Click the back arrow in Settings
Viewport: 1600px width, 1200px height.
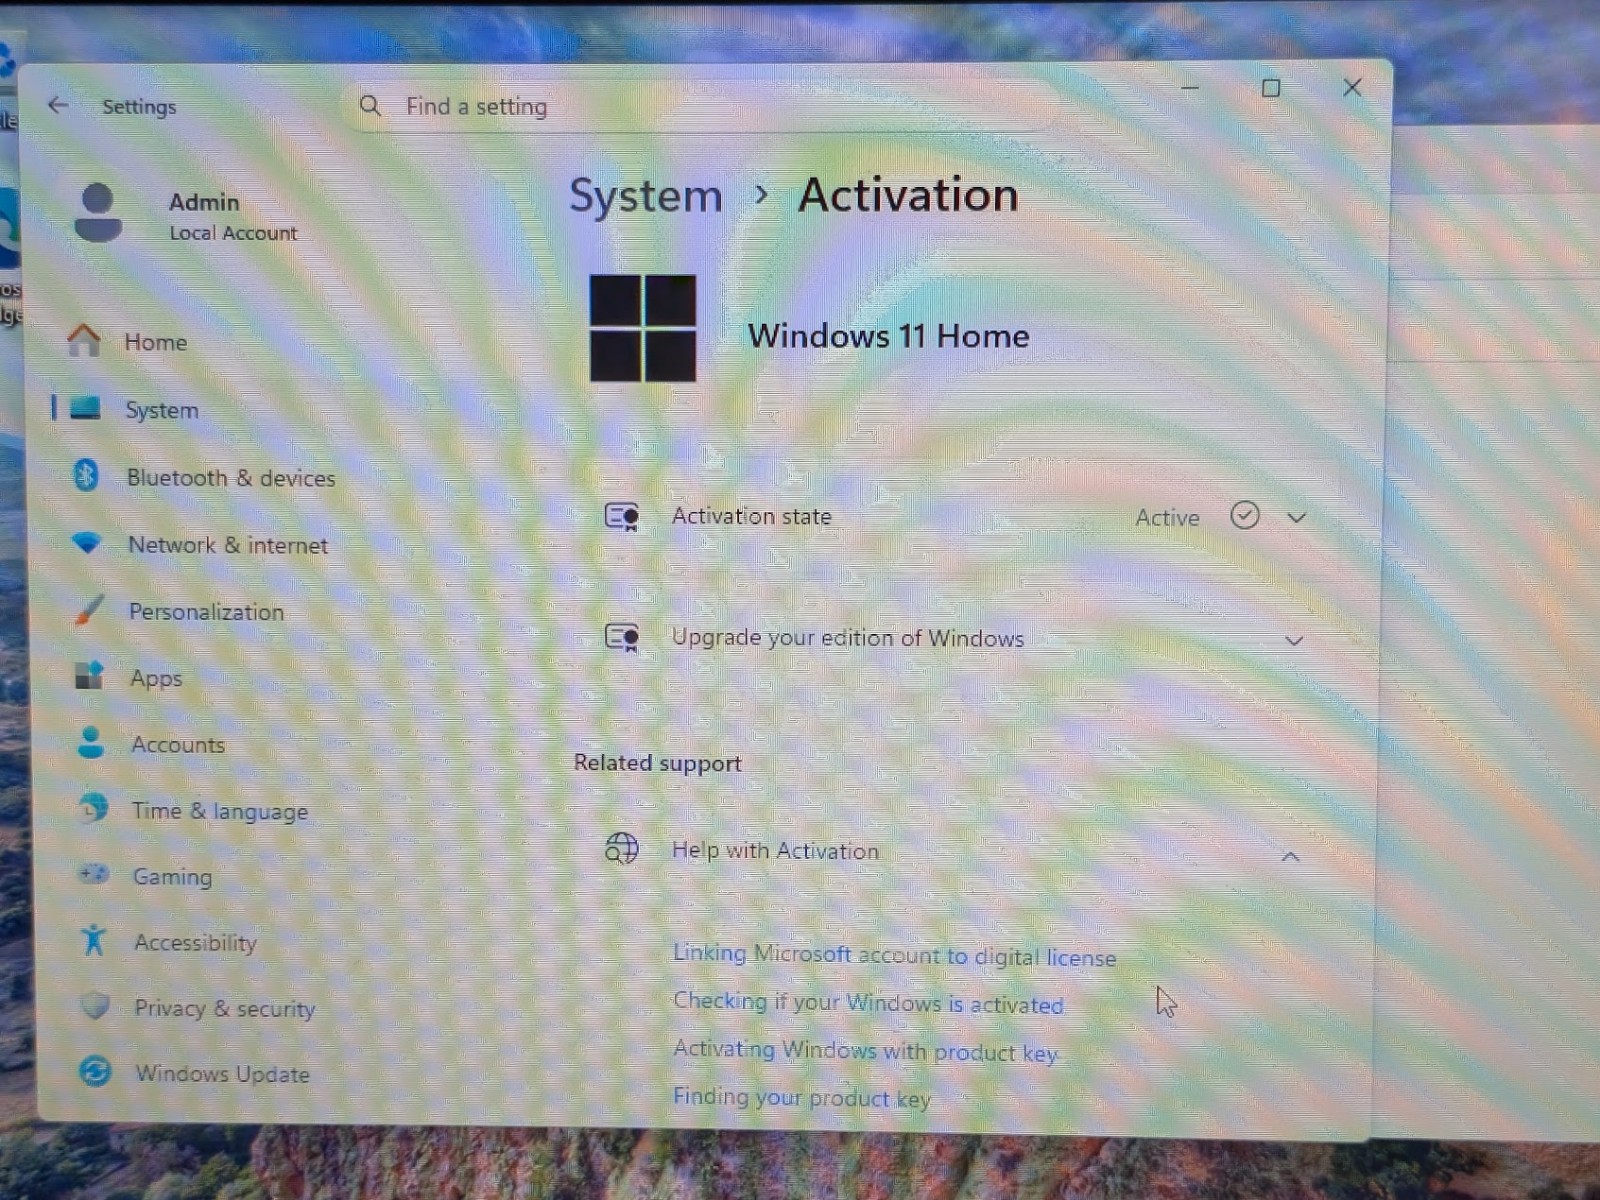[x=58, y=105]
